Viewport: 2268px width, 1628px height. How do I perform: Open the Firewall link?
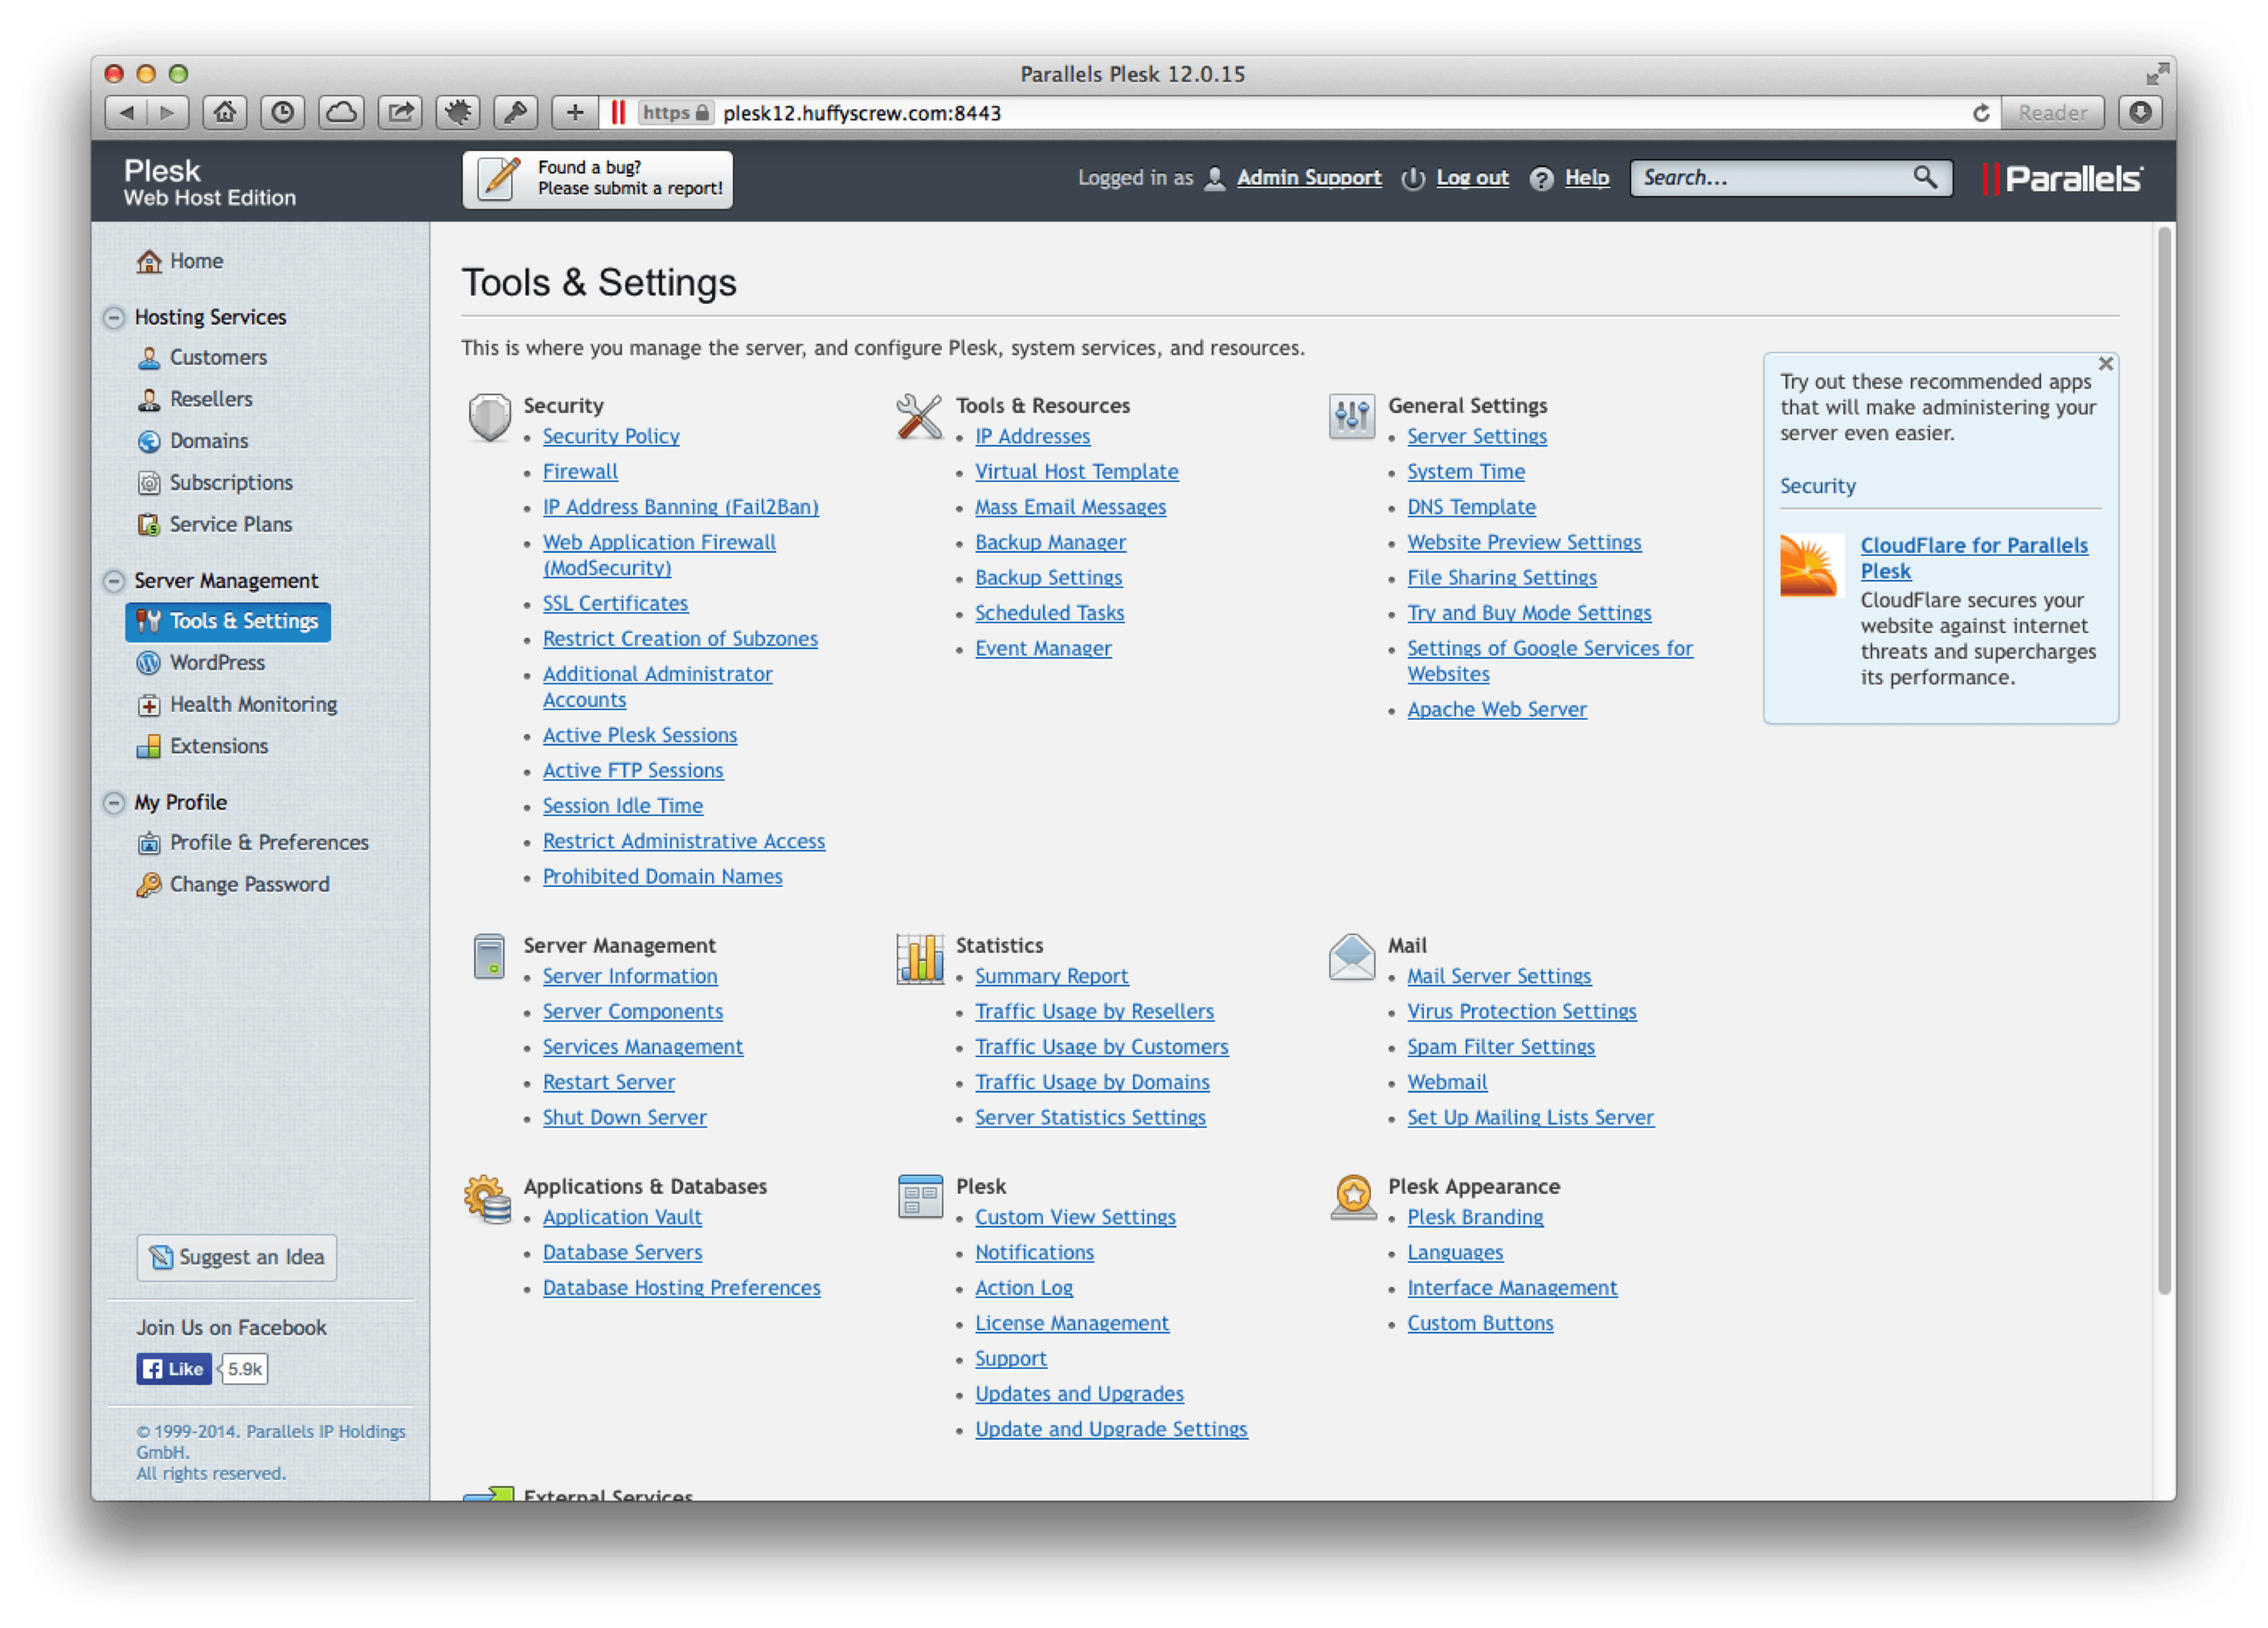click(x=580, y=471)
